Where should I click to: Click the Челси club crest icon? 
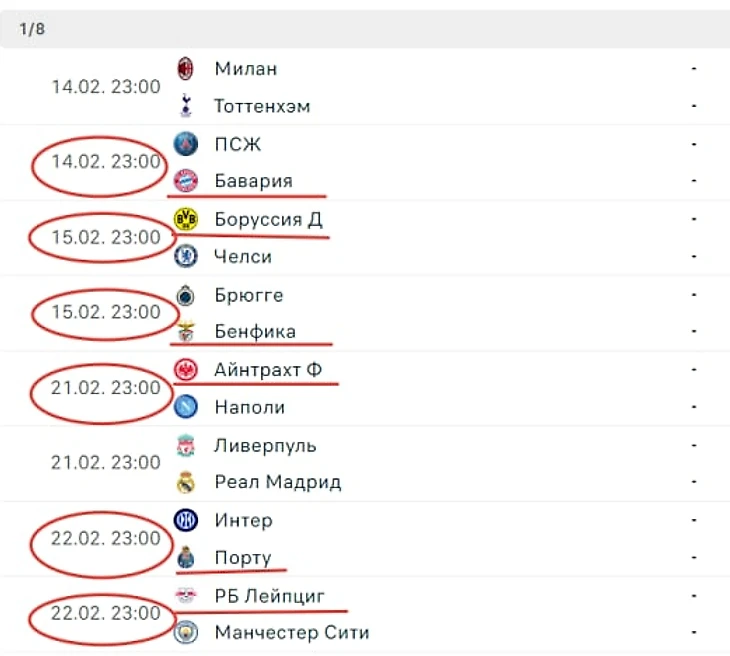click(186, 256)
